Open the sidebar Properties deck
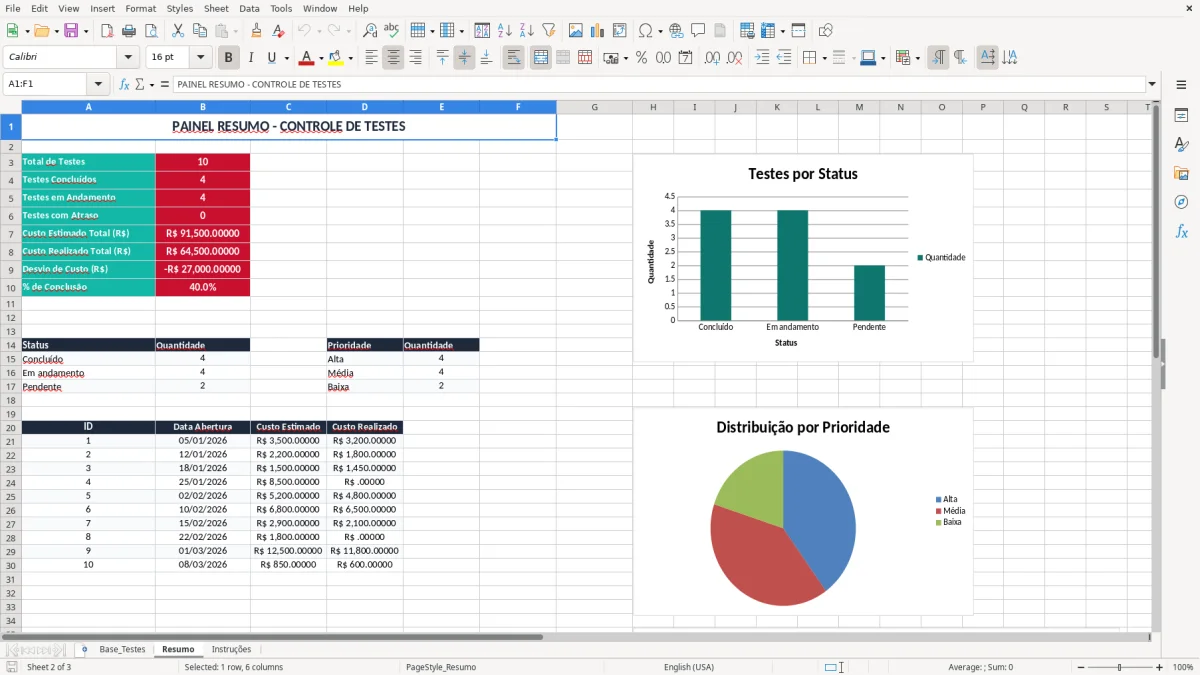 1181,116
